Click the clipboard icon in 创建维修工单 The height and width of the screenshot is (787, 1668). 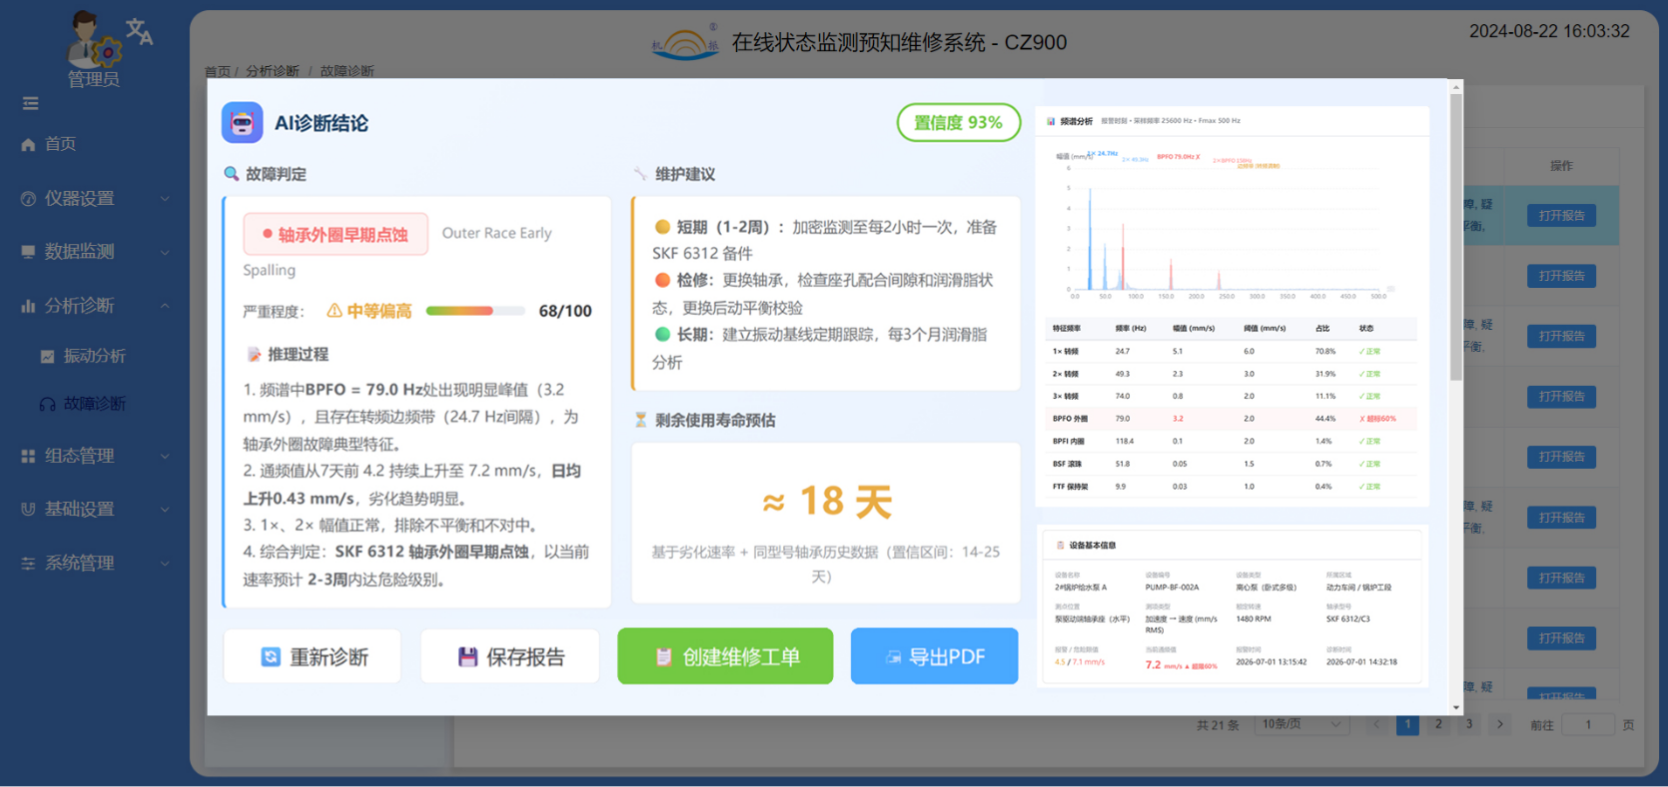click(x=663, y=657)
